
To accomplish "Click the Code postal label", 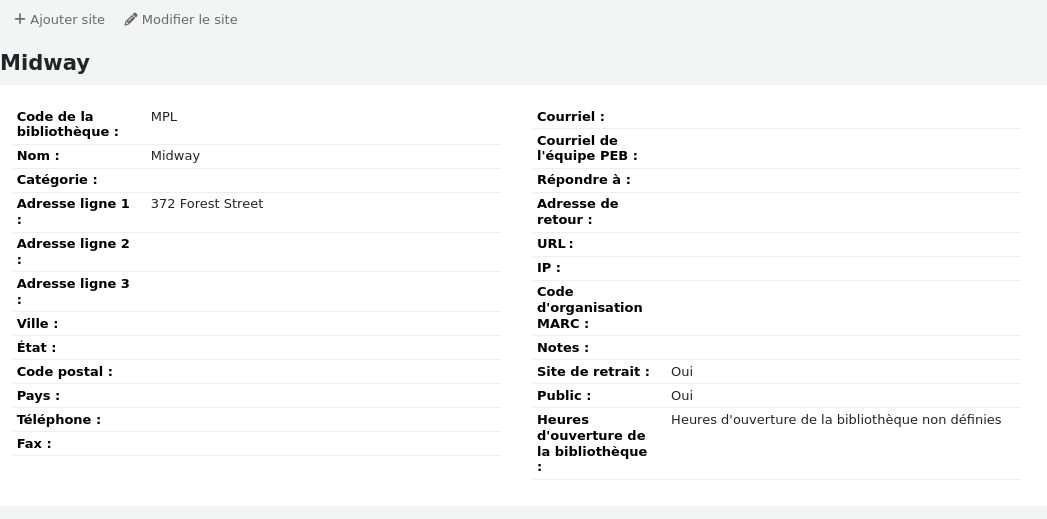I will coord(65,372).
